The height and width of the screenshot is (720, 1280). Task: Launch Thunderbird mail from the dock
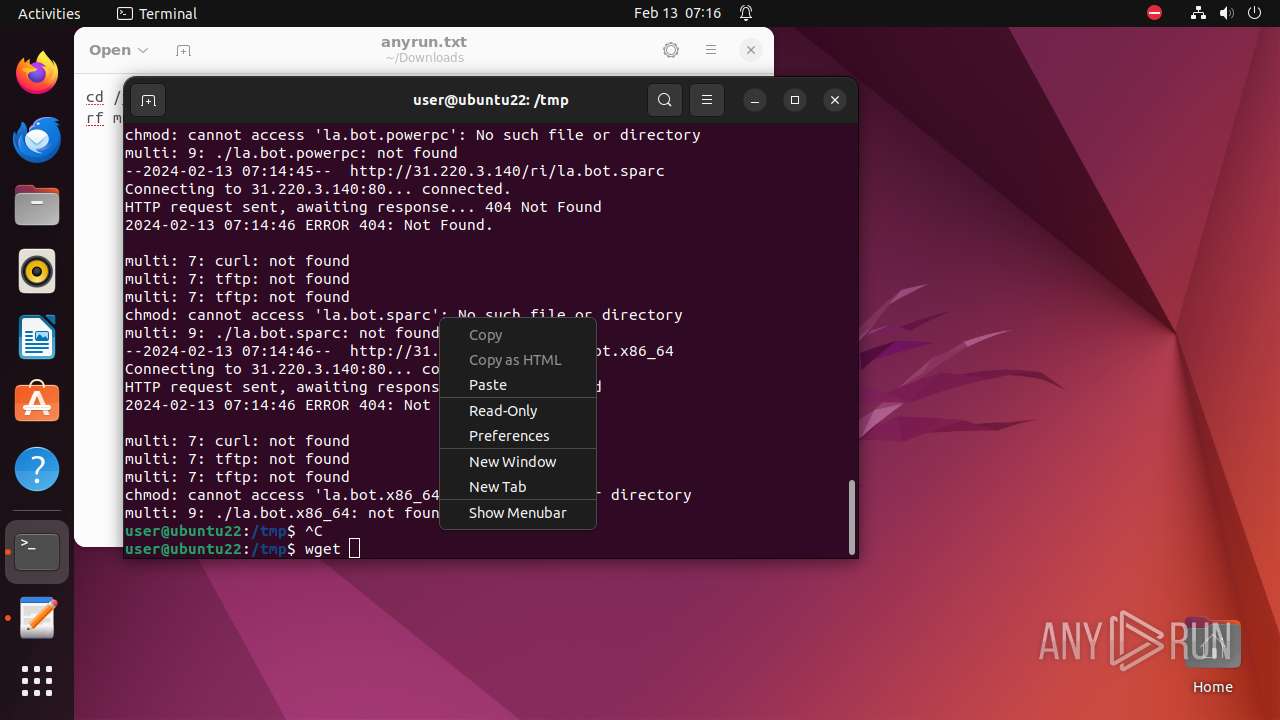[37, 140]
